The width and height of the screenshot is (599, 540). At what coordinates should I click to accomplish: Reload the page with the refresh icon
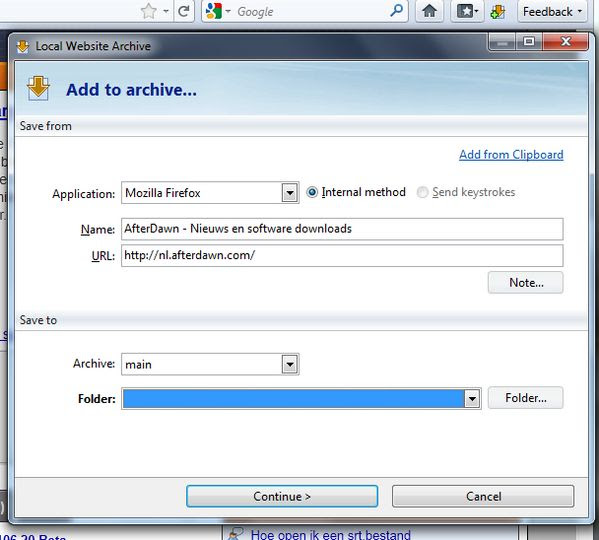click(x=184, y=11)
